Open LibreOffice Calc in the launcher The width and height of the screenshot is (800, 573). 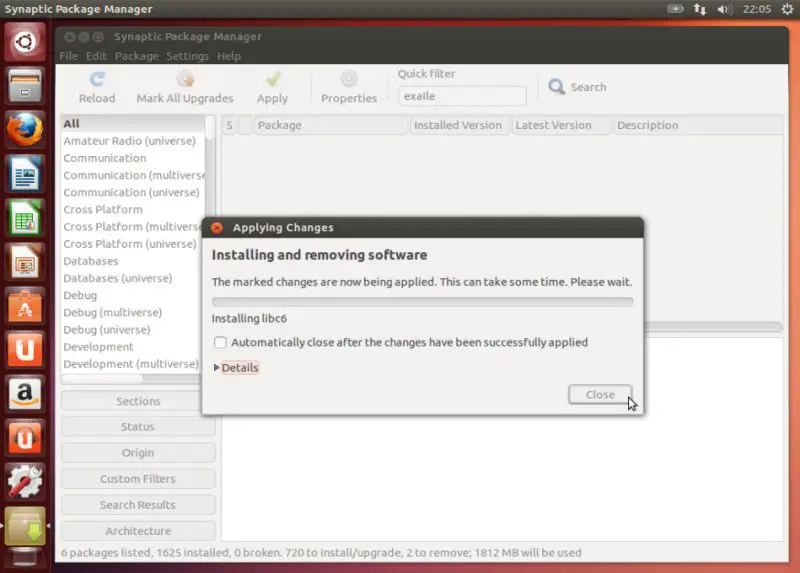24,218
